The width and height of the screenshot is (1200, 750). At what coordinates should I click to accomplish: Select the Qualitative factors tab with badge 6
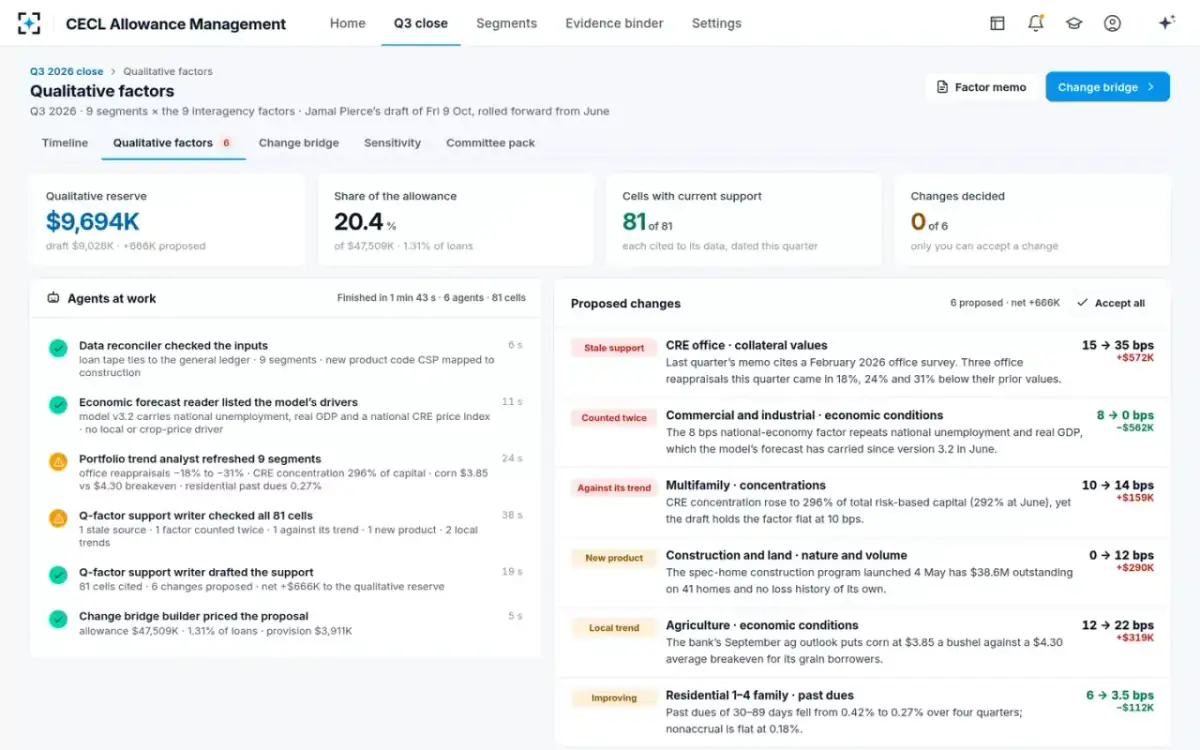(x=173, y=143)
